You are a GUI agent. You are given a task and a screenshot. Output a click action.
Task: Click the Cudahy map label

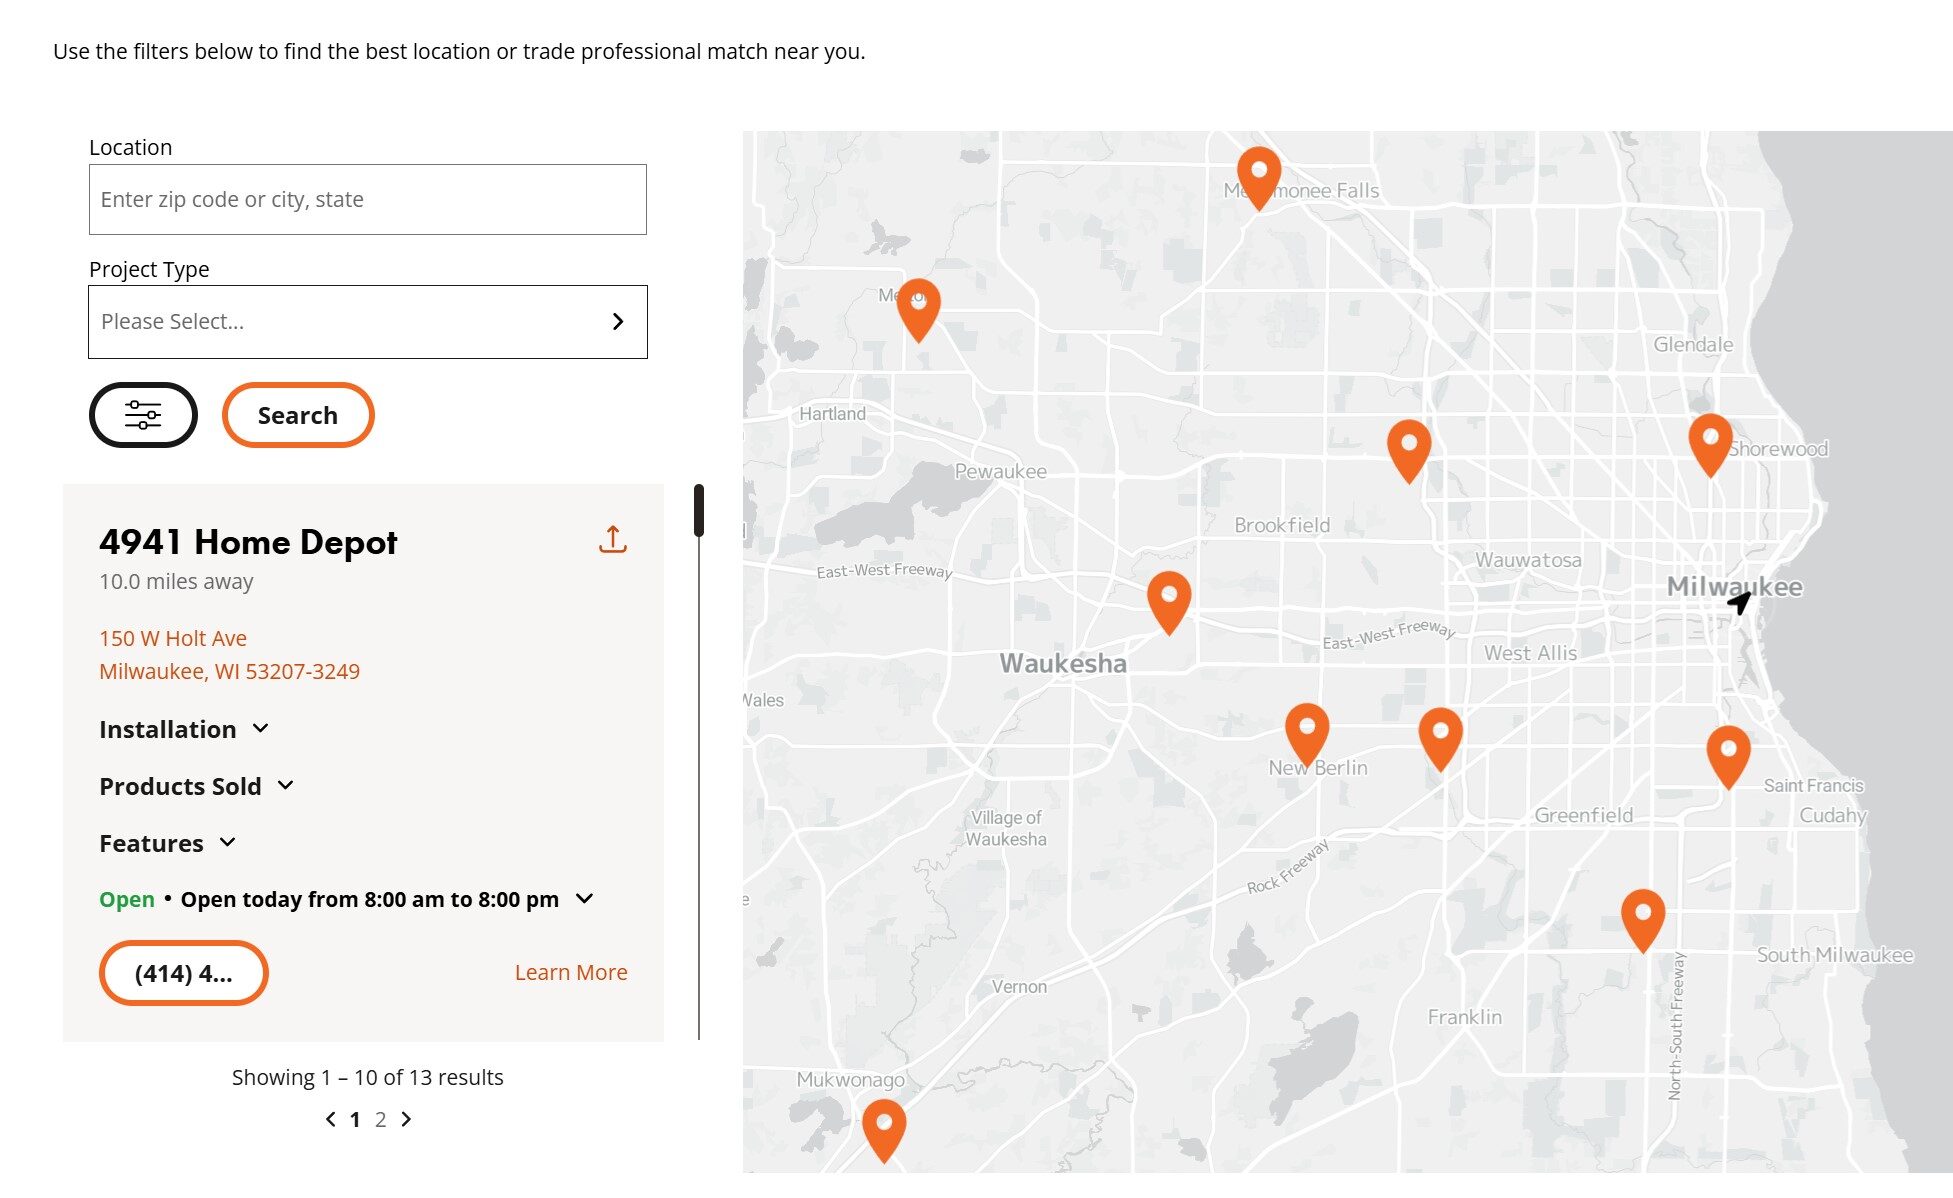point(1833,815)
